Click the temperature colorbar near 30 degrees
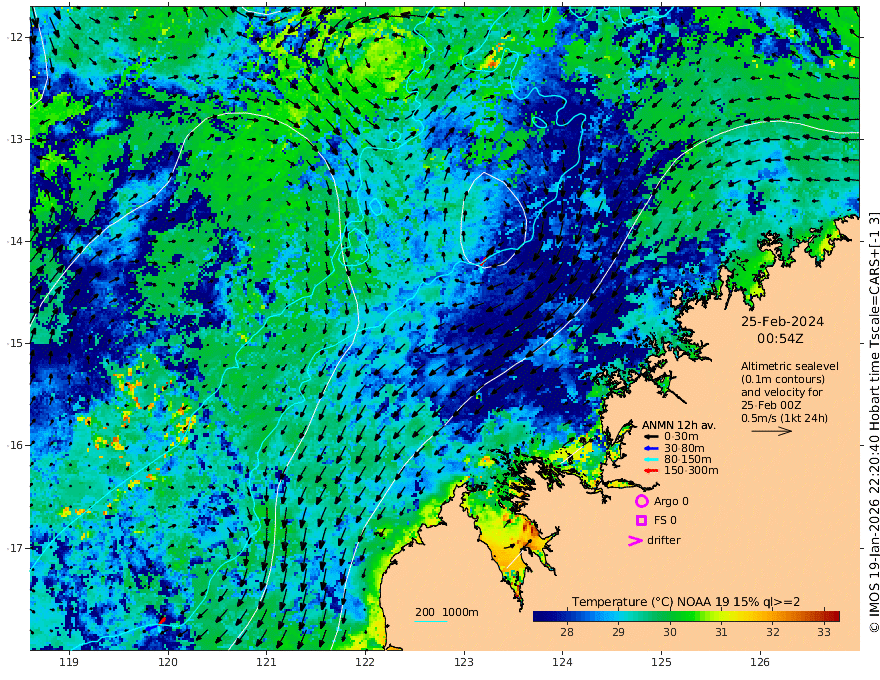Screen dimensions: 880x680 (x=670, y=616)
